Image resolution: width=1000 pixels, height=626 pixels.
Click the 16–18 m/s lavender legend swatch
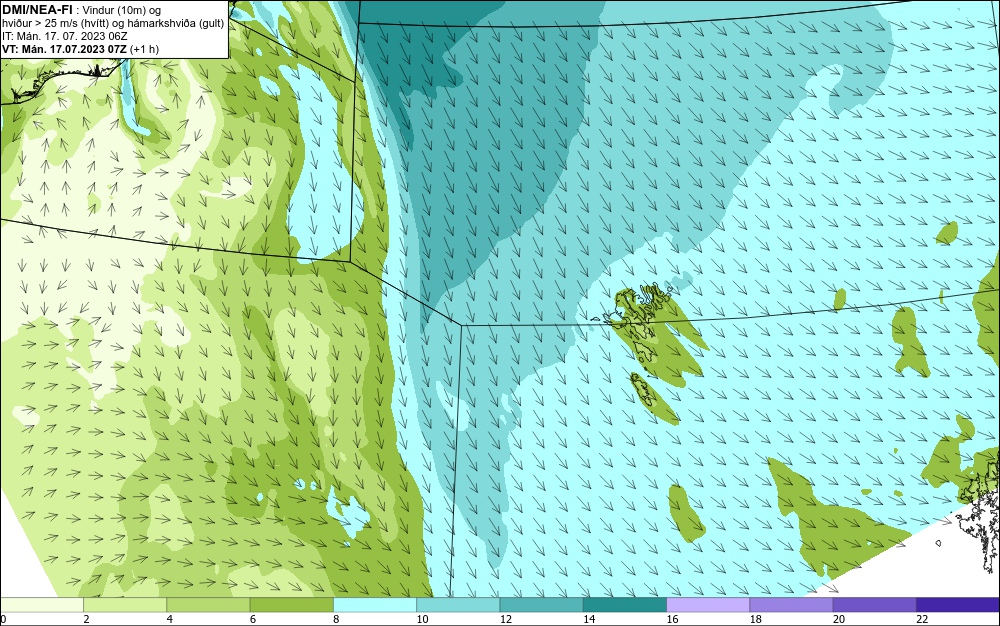click(x=708, y=604)
